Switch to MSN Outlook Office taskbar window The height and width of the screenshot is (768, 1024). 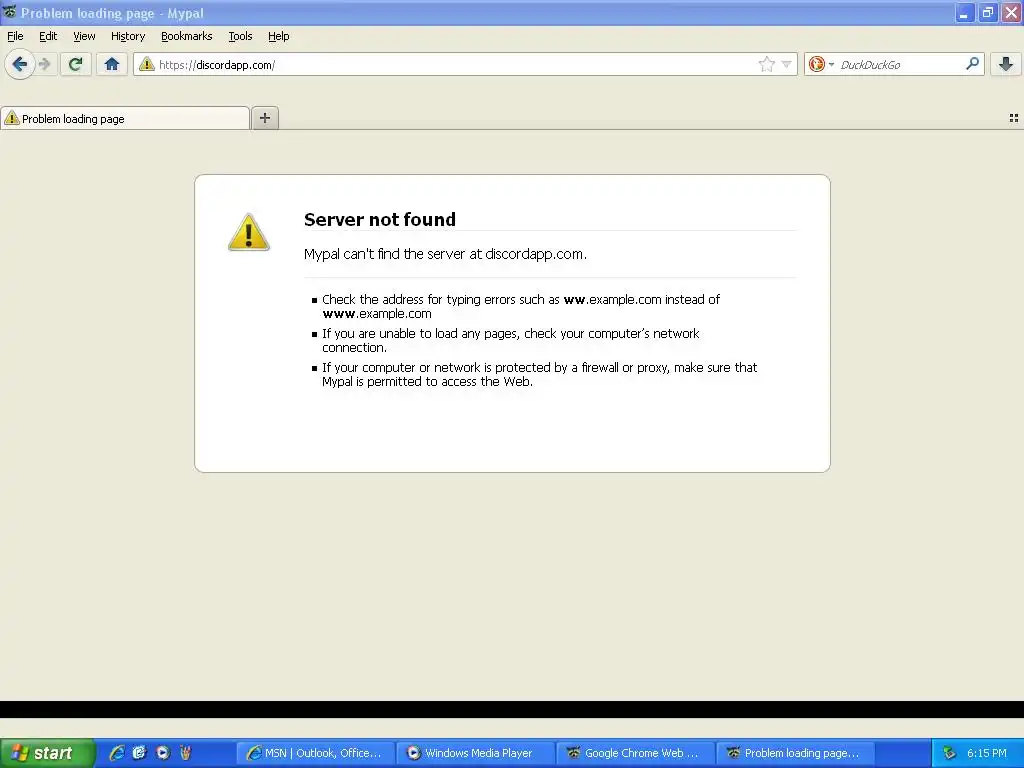pos(316,753)
